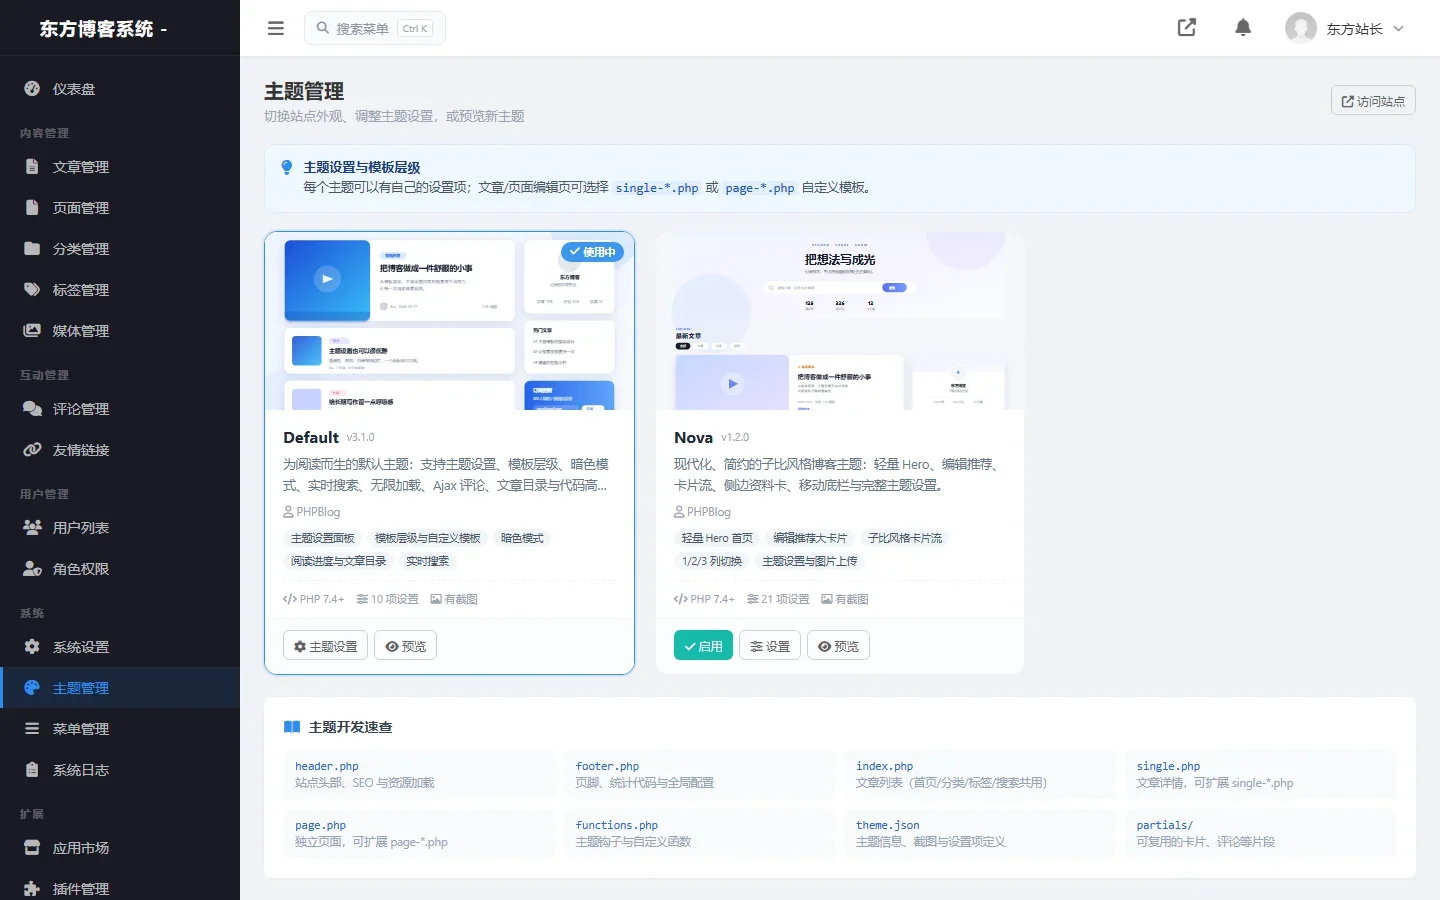Click the 访问站点 button
The width and height of the screenshot is (1440, 900).
point(1373,100)
